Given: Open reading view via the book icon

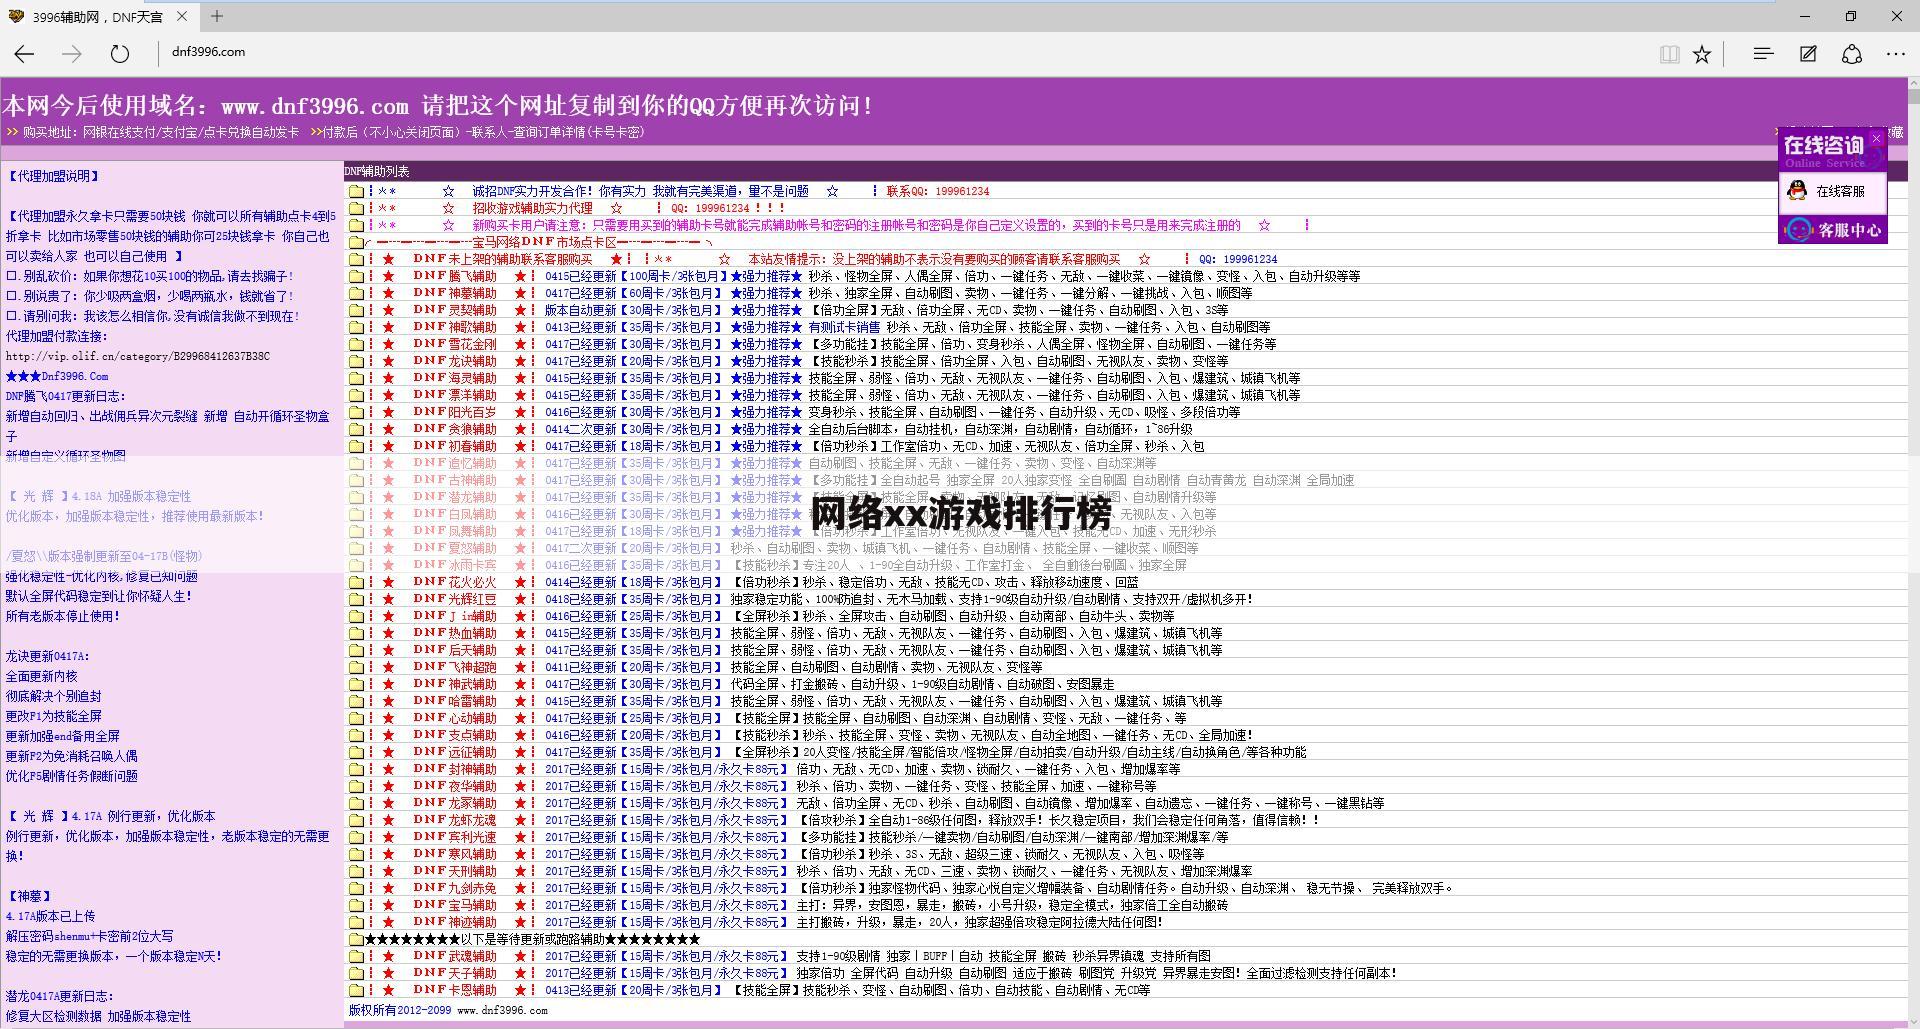Looking at the screenshot, I should pos(1669,54).
